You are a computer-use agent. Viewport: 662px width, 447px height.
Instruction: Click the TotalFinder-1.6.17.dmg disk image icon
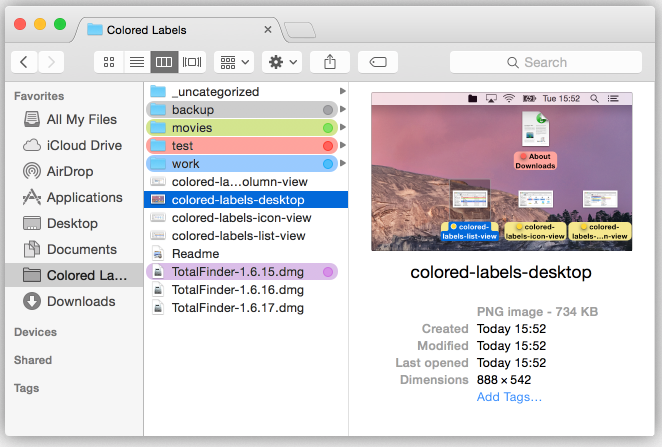[158, 308]
